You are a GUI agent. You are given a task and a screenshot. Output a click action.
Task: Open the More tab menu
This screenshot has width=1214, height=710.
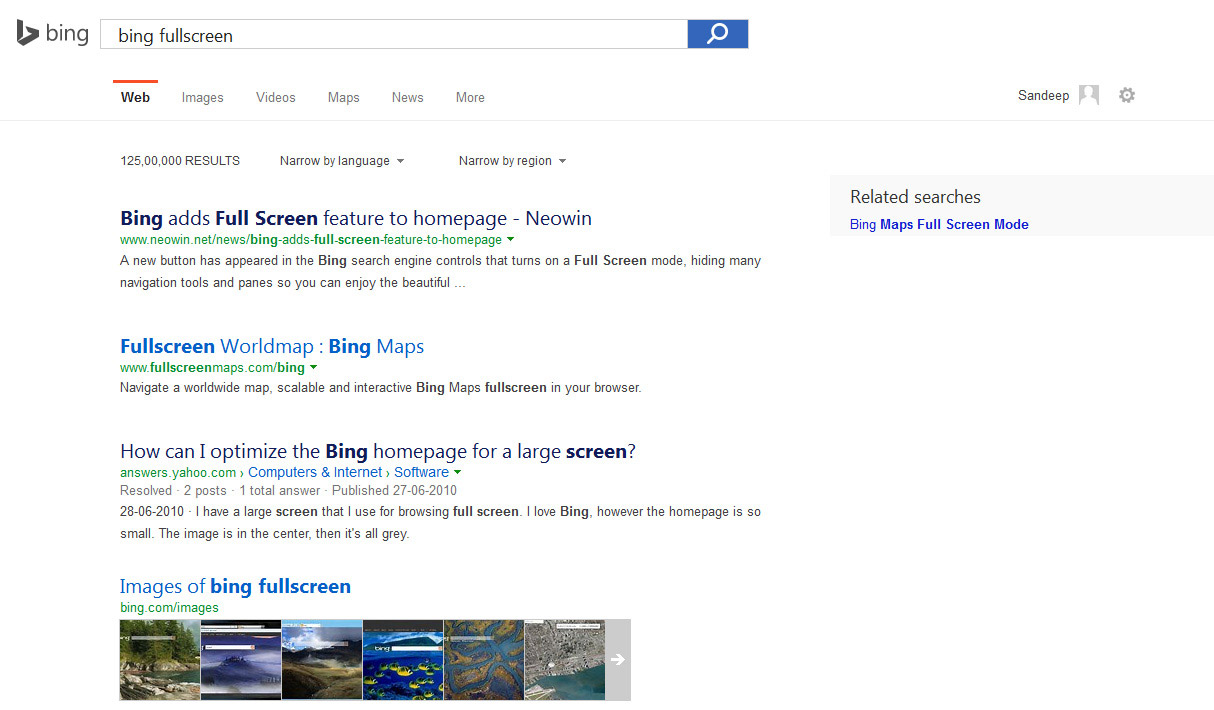[470, 98]
